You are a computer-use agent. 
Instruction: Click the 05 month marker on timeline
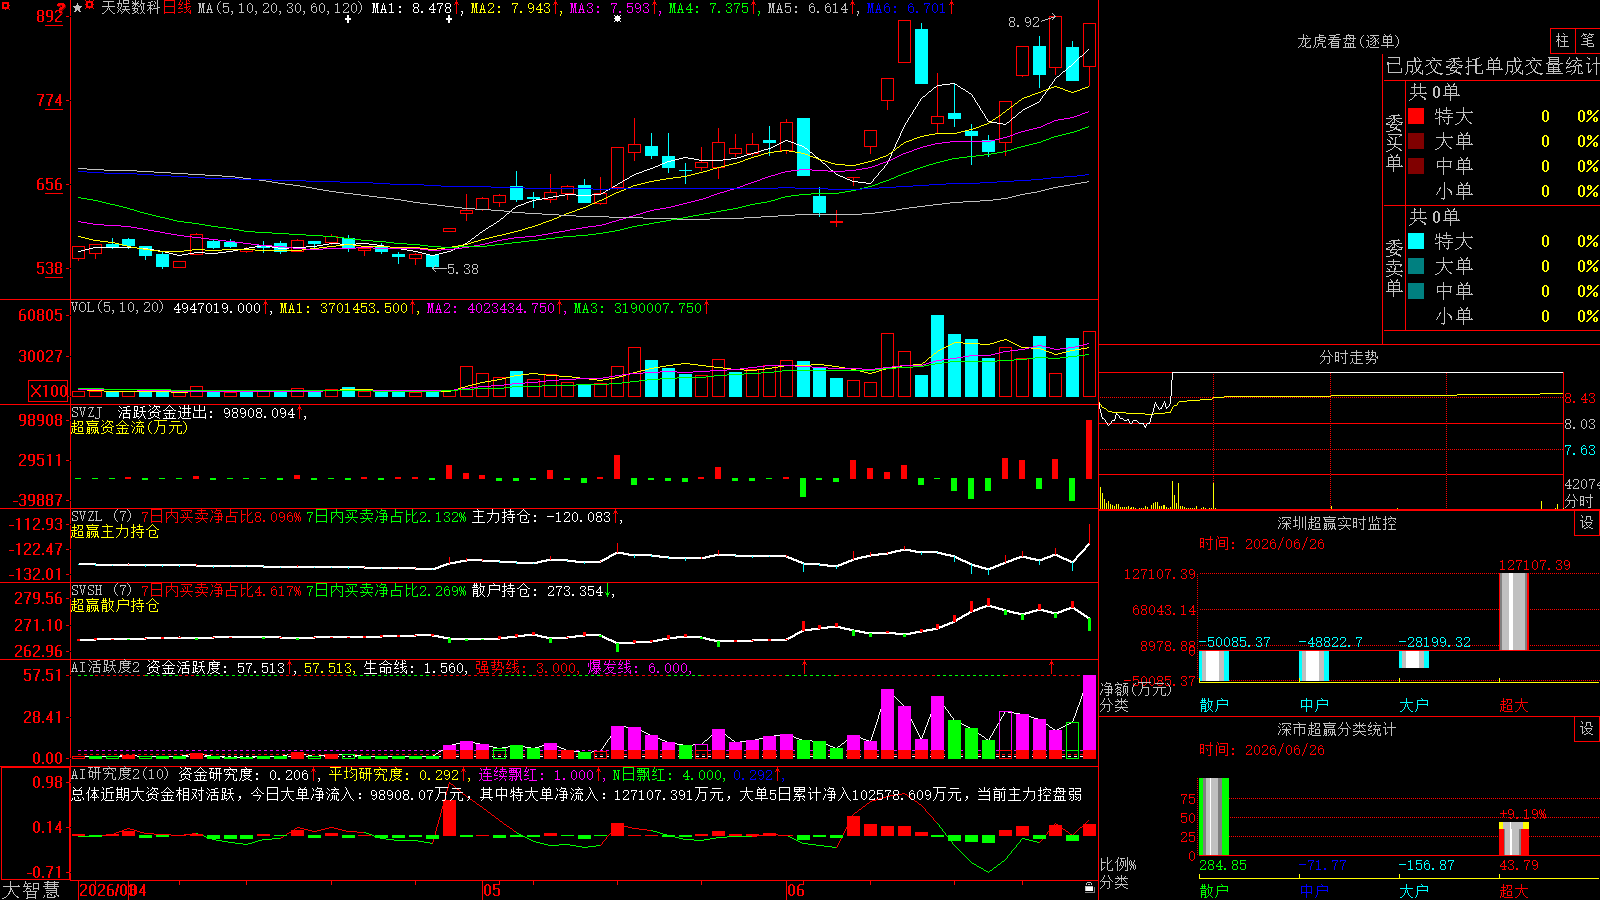point(491,890)
